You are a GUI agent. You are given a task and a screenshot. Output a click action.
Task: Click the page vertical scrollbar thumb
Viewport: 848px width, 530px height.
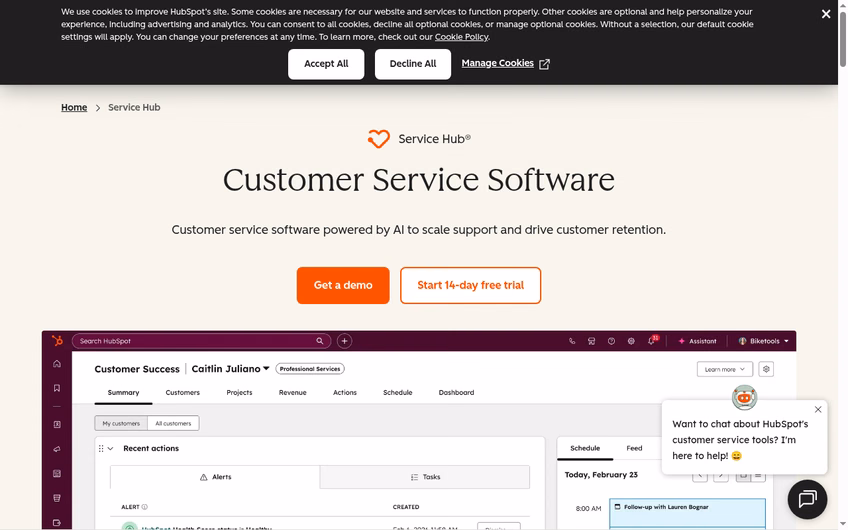(843, 39)
